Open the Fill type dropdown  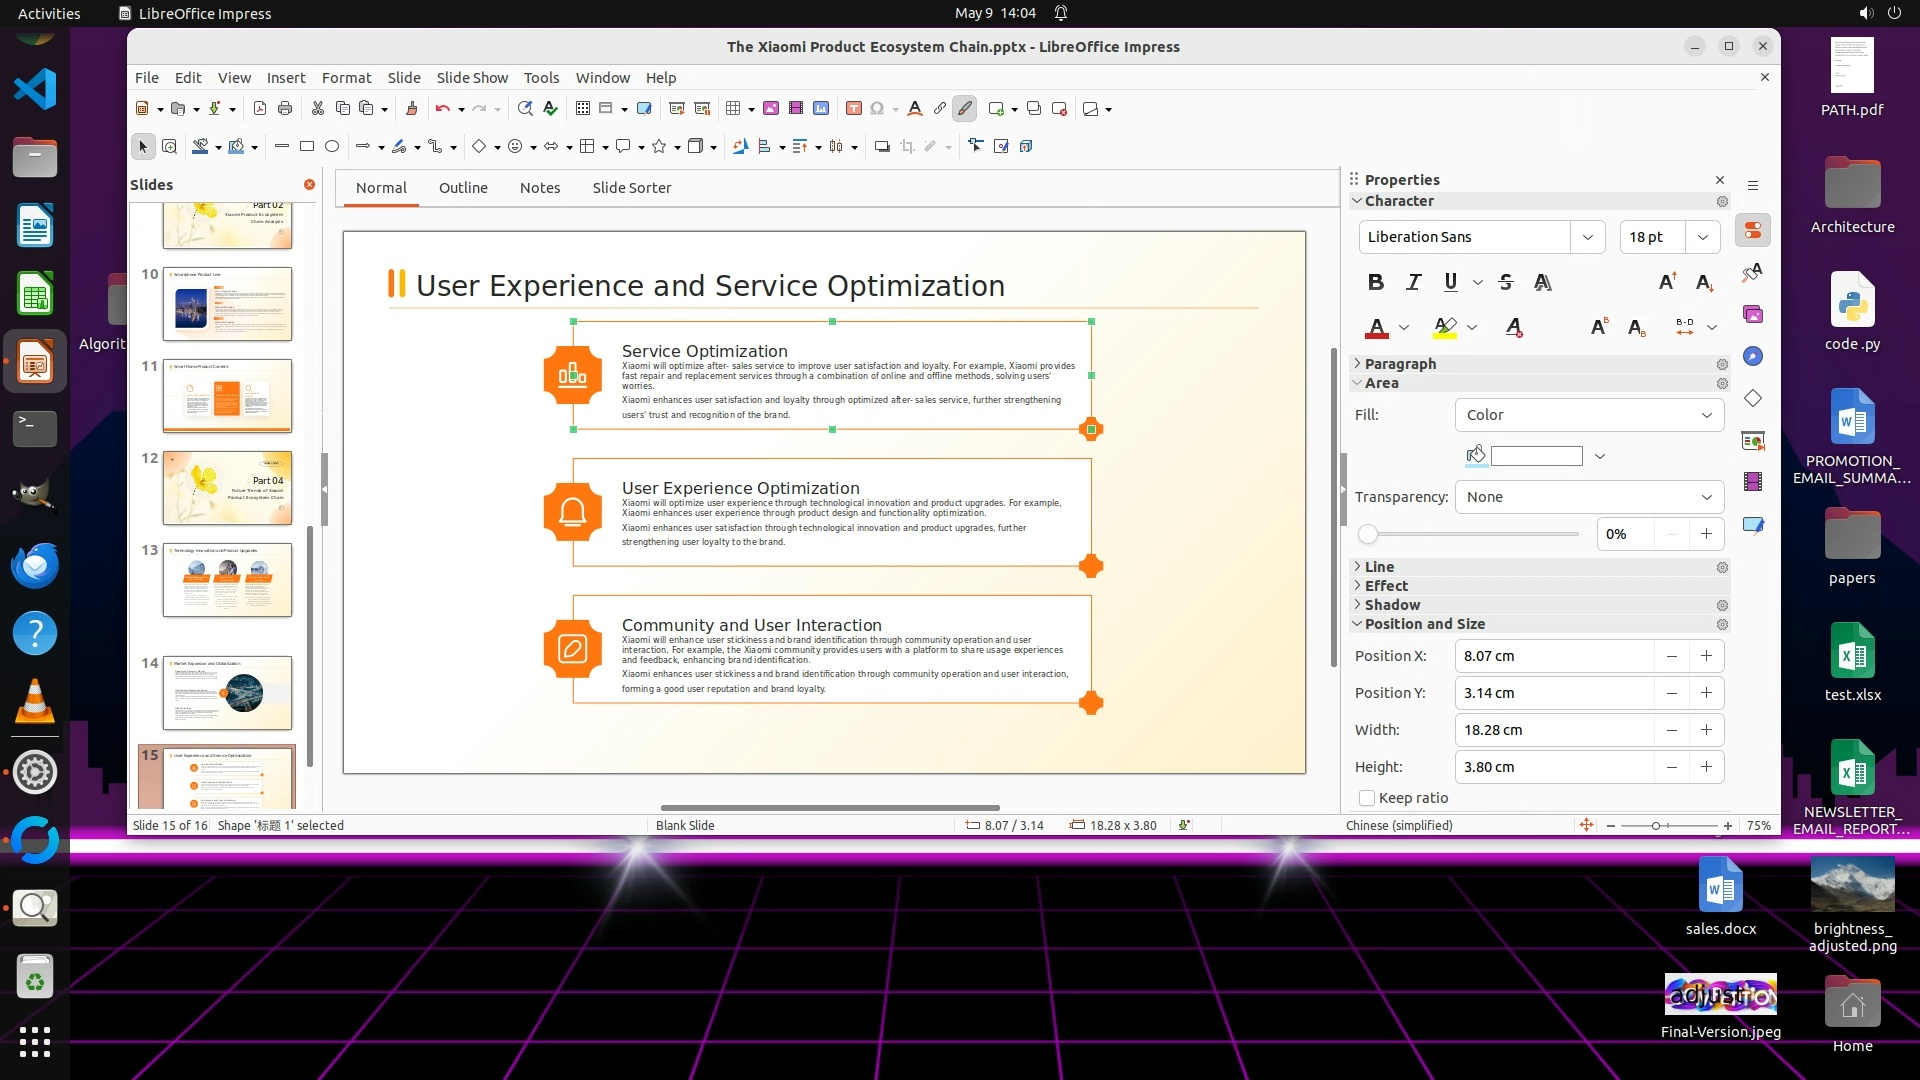1589,415
